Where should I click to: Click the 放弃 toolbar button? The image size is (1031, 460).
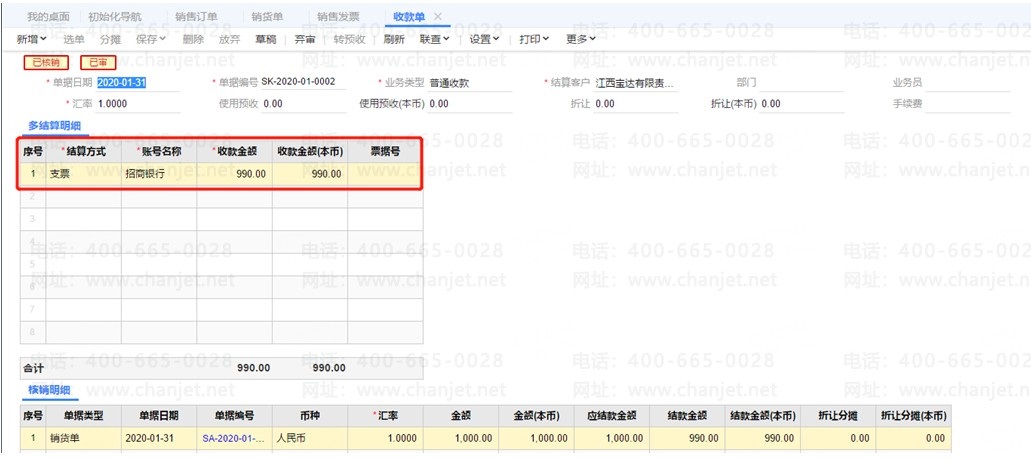point(229,39)
